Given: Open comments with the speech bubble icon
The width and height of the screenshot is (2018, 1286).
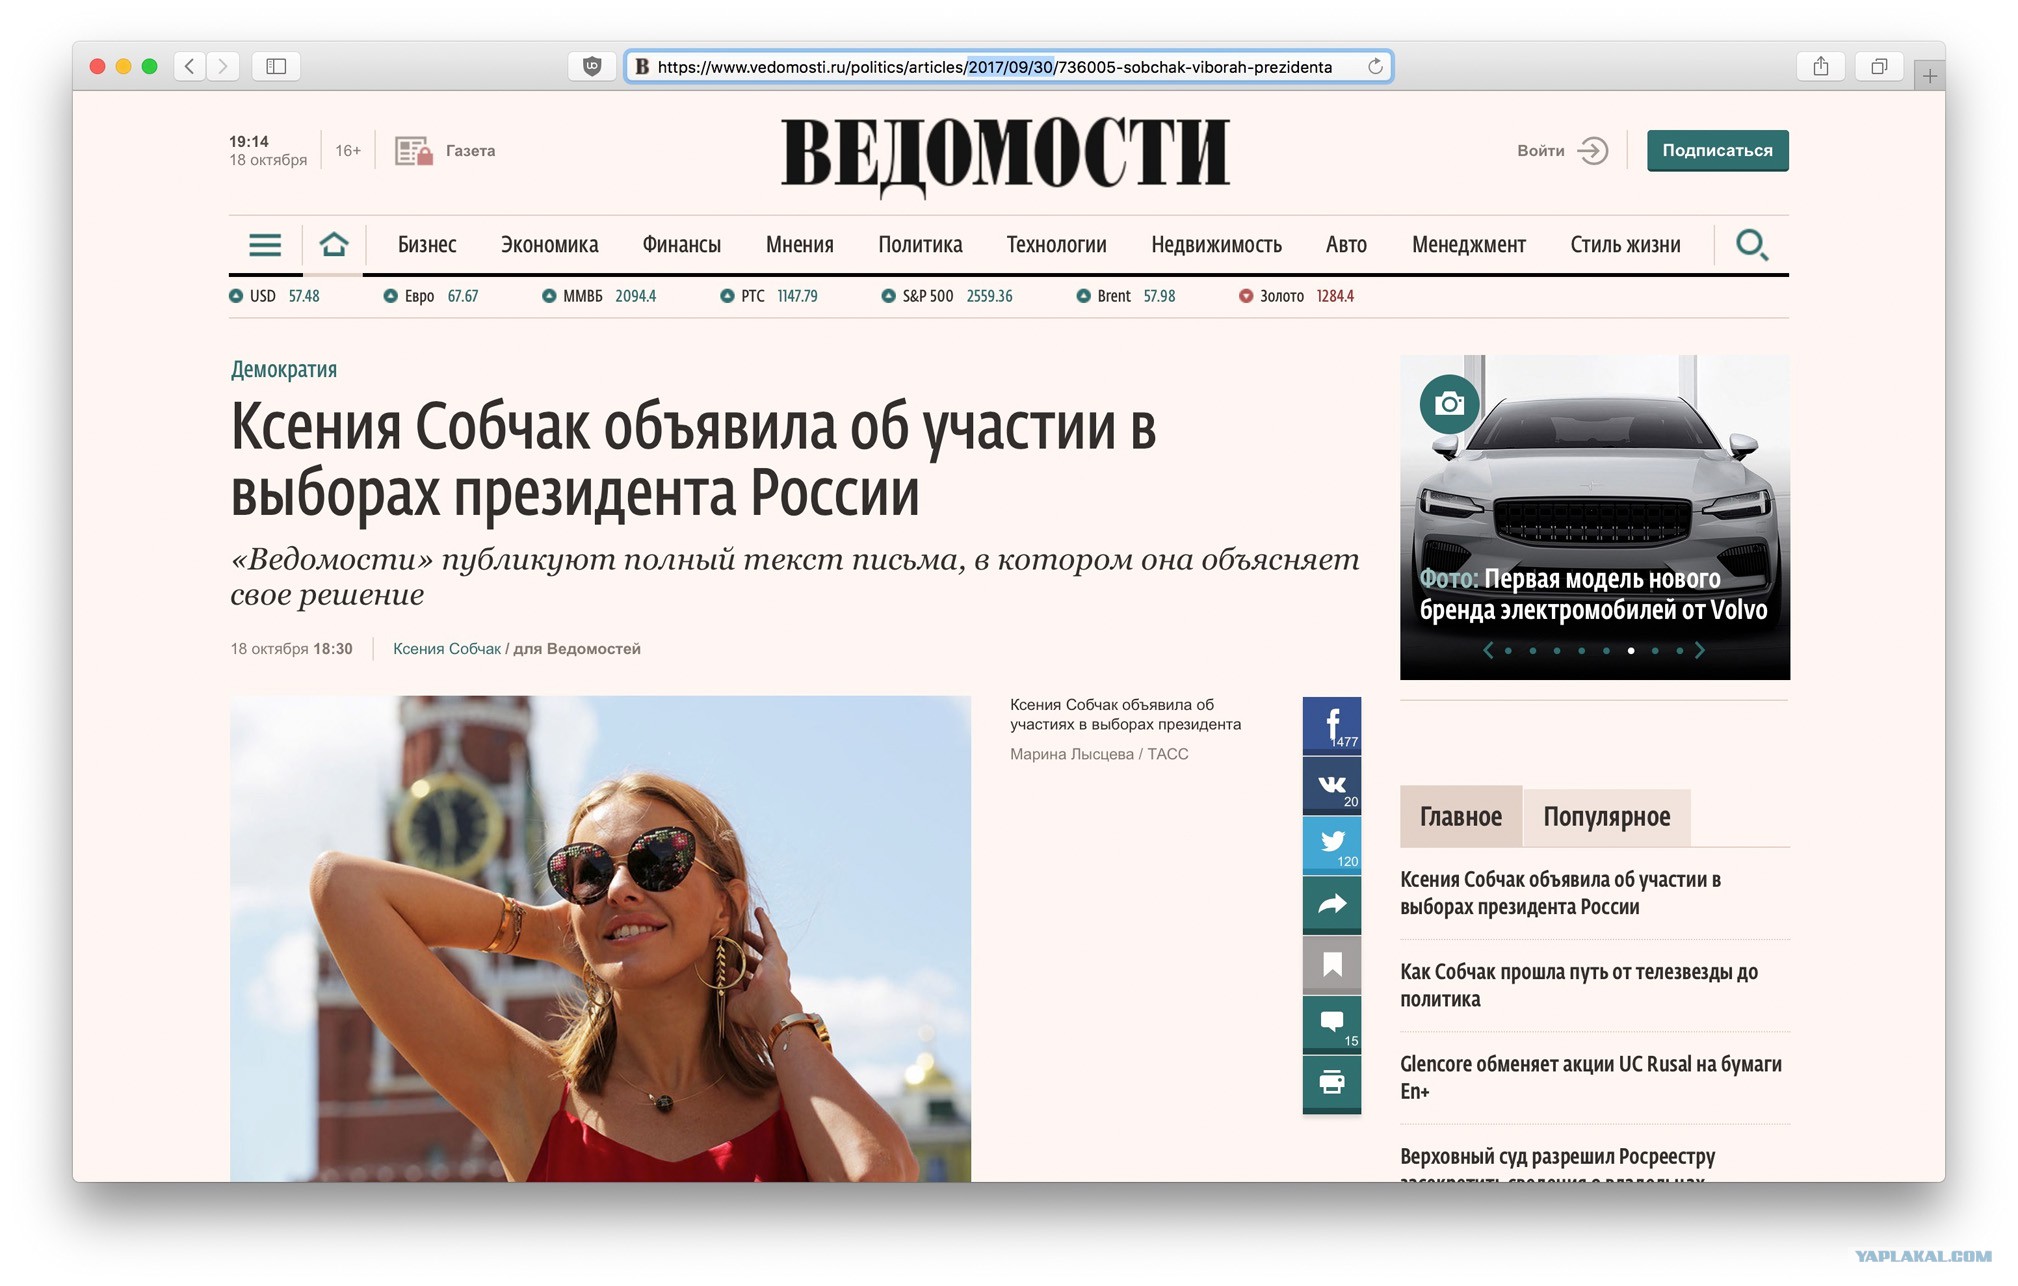Looking at the screenshot, I should 1332,1024.
